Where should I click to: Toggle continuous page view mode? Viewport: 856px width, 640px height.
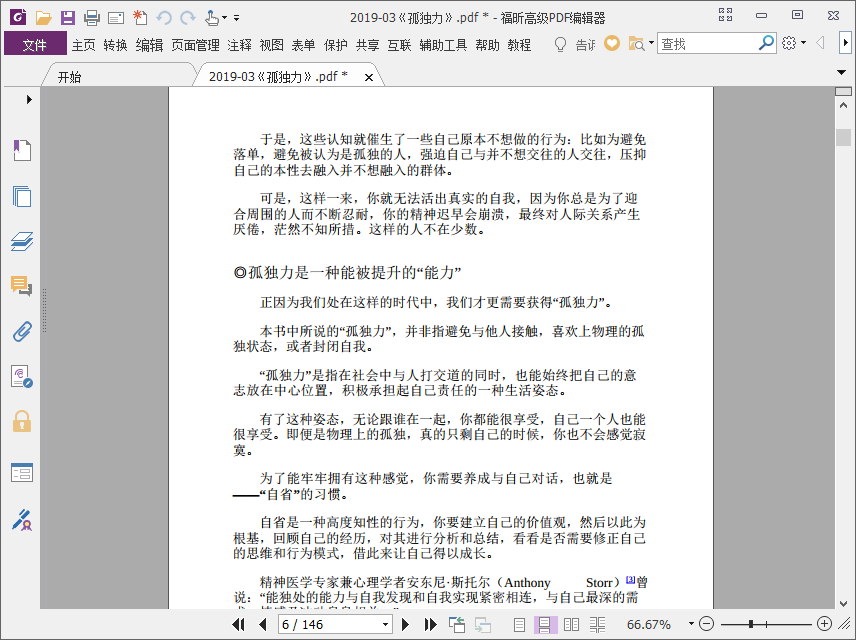pyautogui.click(x=545, y=624)
